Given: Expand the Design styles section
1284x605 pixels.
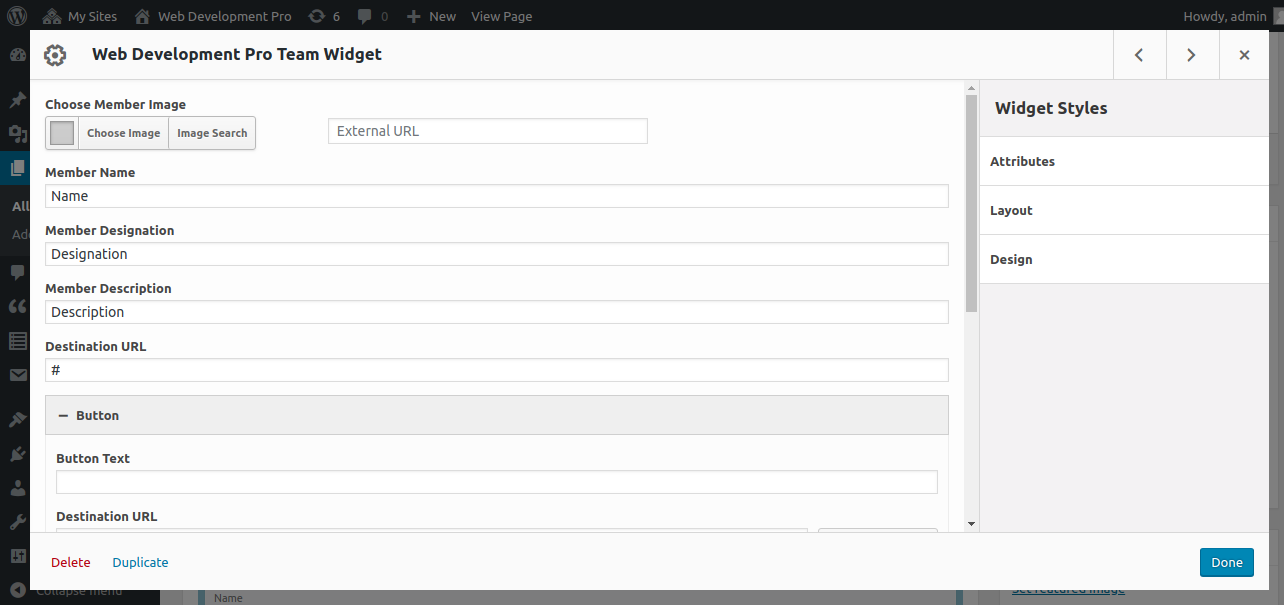Looking at the screenshot, I should pos(1124,259).
